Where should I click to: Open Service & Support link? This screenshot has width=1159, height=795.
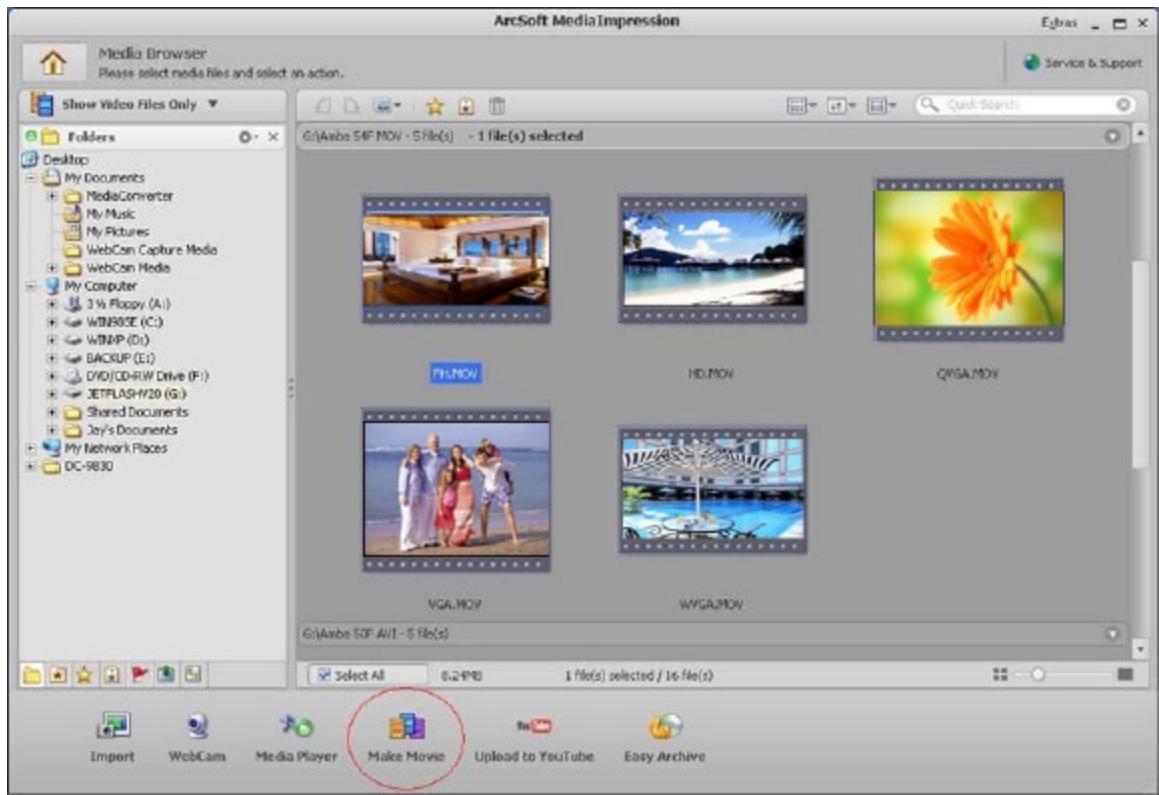pos(1082,63)
